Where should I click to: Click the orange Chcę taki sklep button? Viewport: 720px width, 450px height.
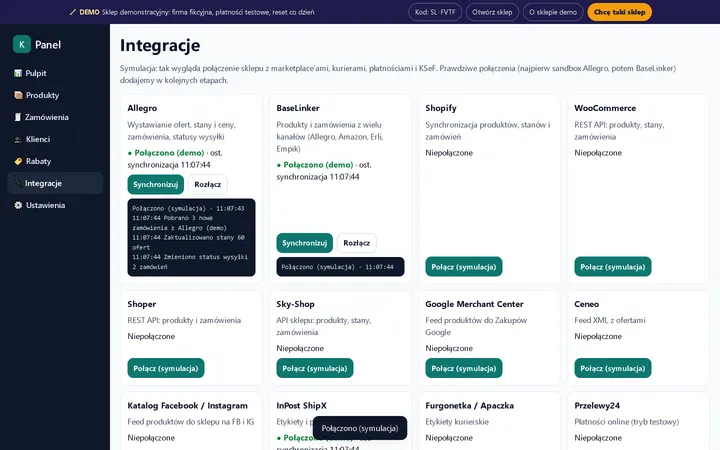click(619, 12)
